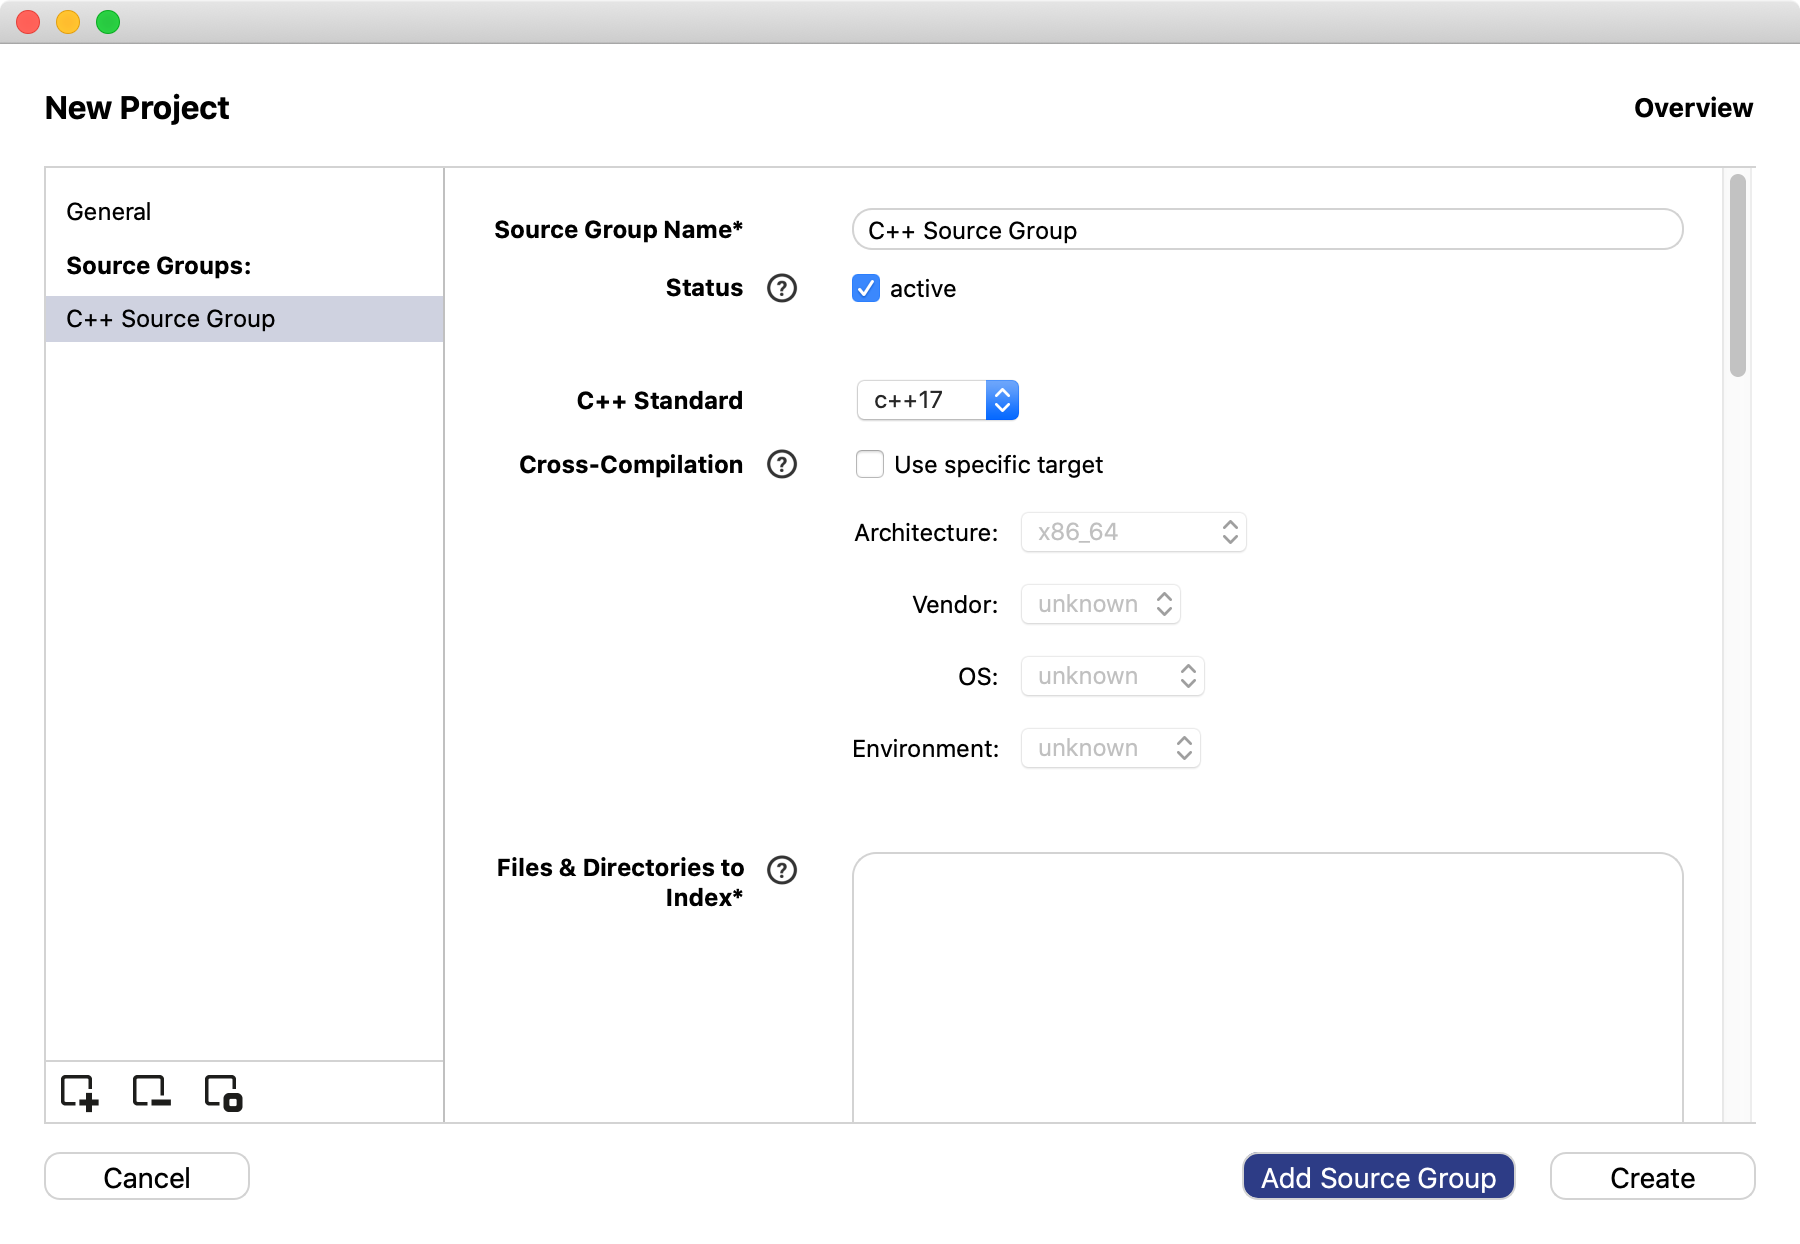The image size is (1800, 1244).
Task: Click the Cancel button
Action: (x=147, y=1177)
